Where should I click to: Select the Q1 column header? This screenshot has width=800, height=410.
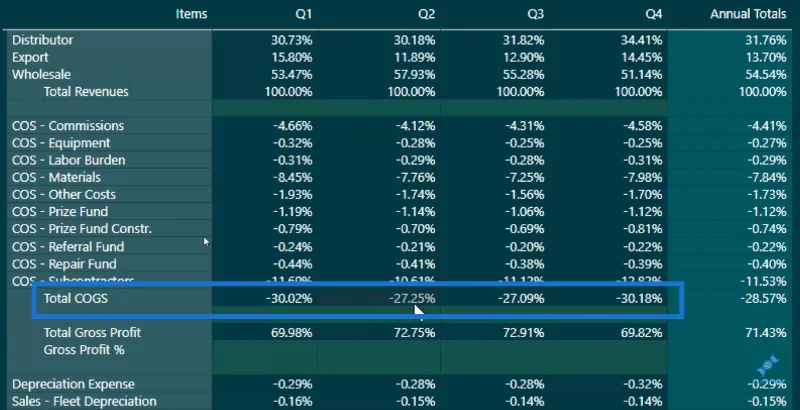tap(304, 14)
